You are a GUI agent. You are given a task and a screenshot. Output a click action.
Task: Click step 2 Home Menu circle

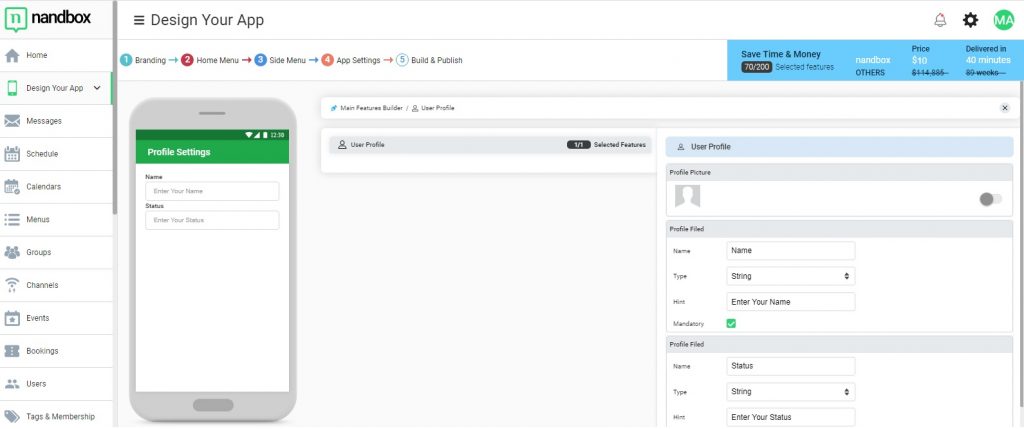[187, 60]
